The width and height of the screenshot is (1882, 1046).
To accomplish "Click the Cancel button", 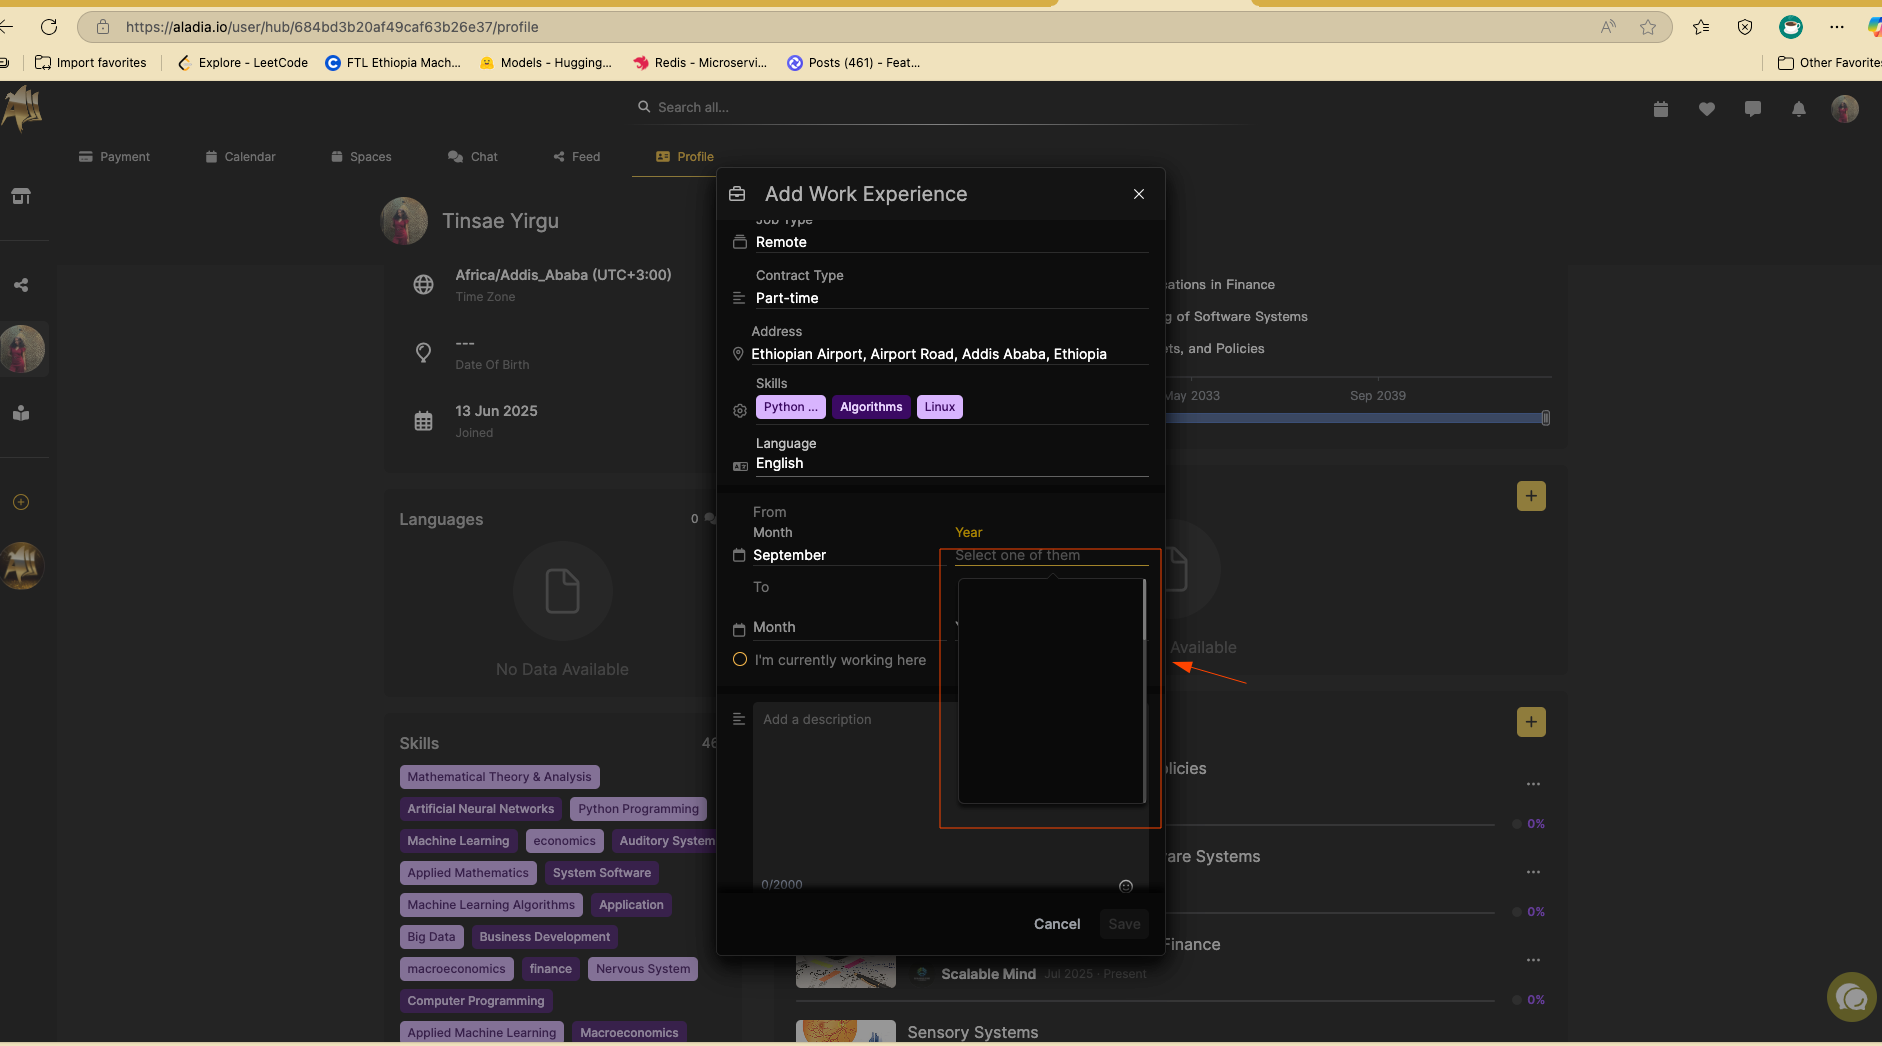I will [x=1057, y=924].
